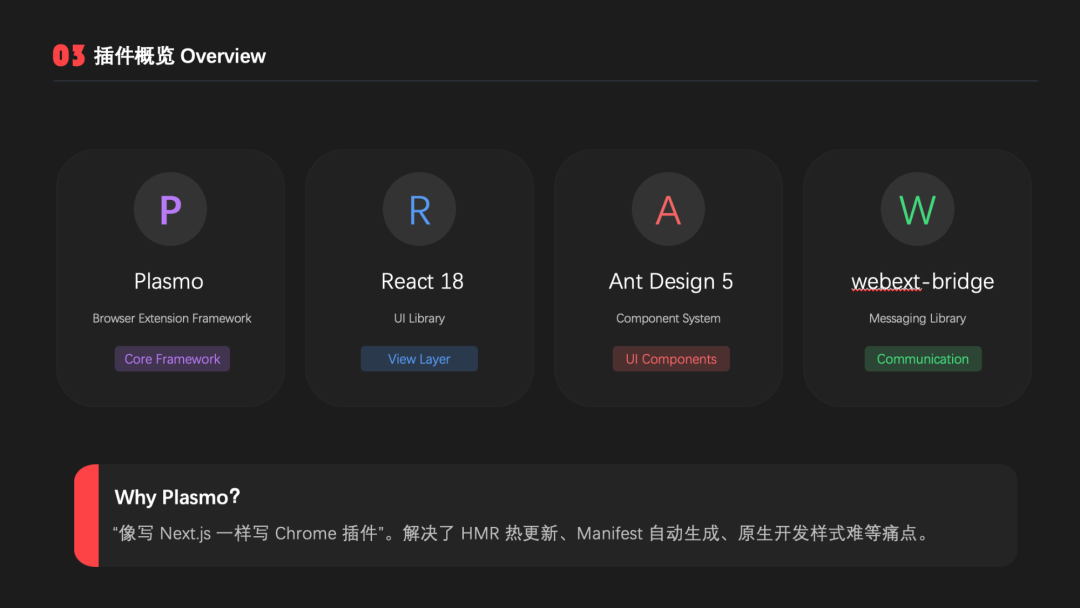This screenshot has height=608, width=1080.
Task: Click the View Layer tag
Action: pos(419,359)
